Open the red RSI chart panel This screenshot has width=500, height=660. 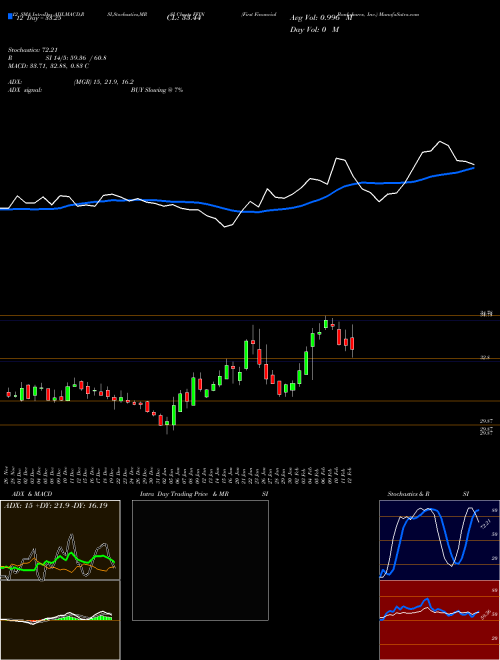(439, 620)
